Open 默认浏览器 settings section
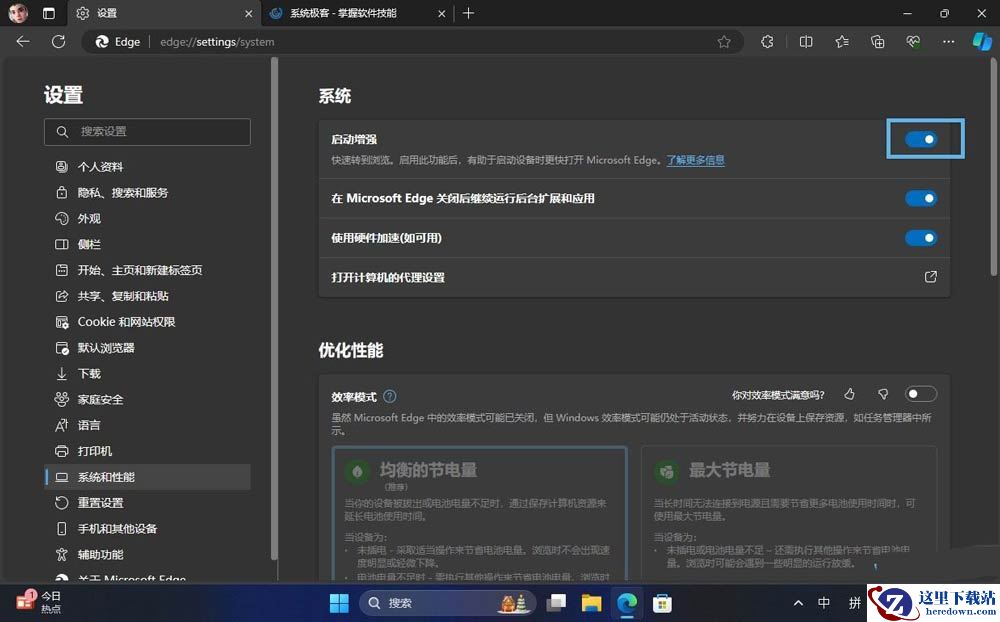This screenshot has height=622, width=1000. click(147, 348)
